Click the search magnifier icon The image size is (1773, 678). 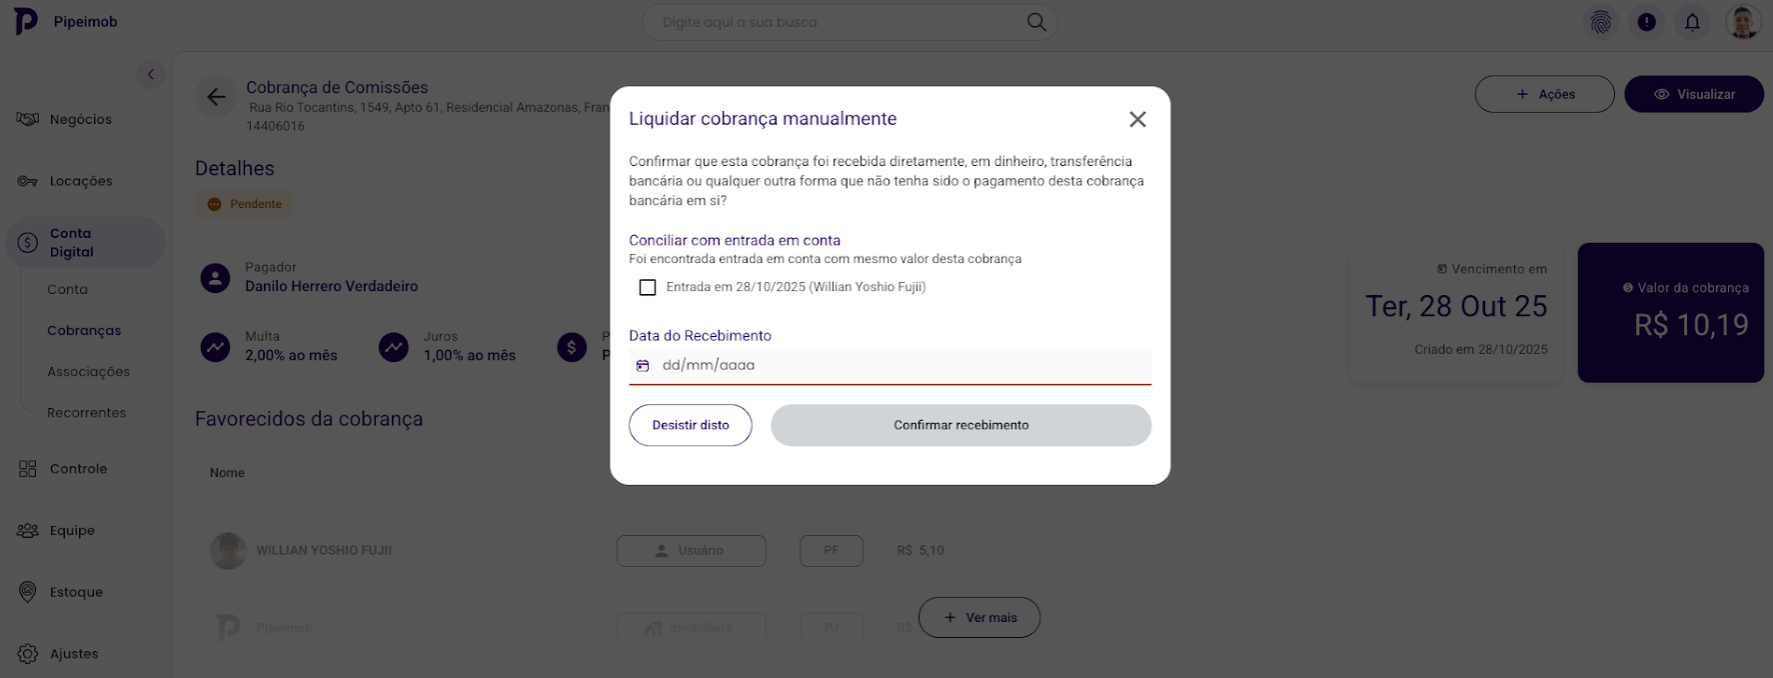click(x=1036, y=22)
